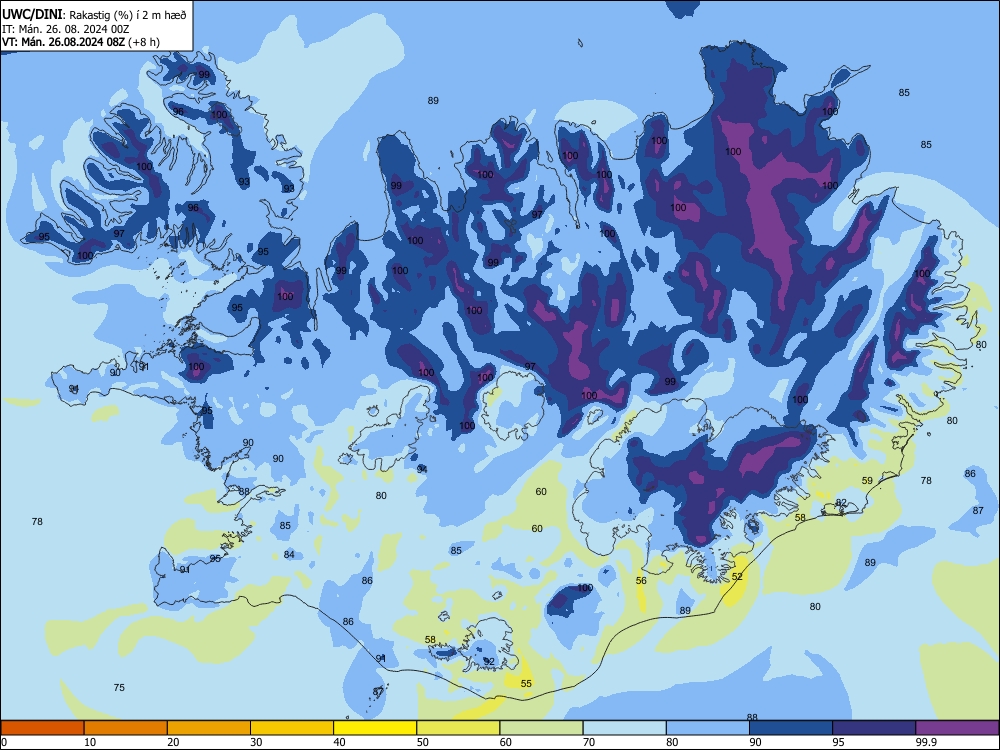Click the 'UWC/DINI: Rakastig (%) í 2 m hæð' title
This screenshot has width=1000, height=750.
click(94, 15)
